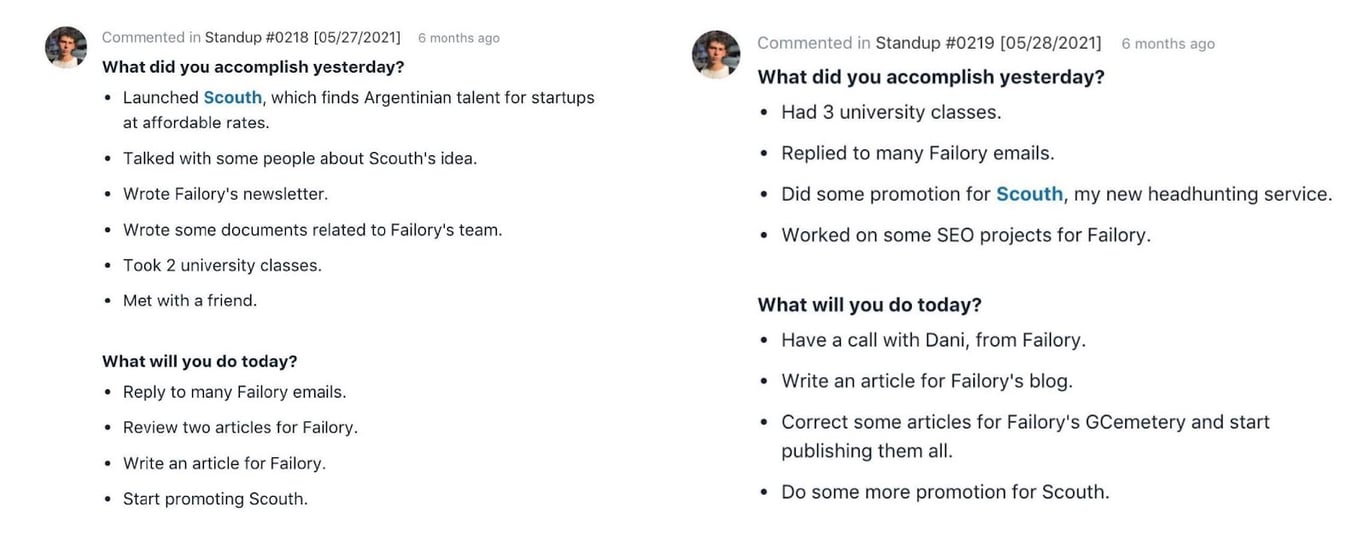
Task: Select the 'Start promoting Scouth.' bullet
Action: pyautogui.click(x=215, y=498)
